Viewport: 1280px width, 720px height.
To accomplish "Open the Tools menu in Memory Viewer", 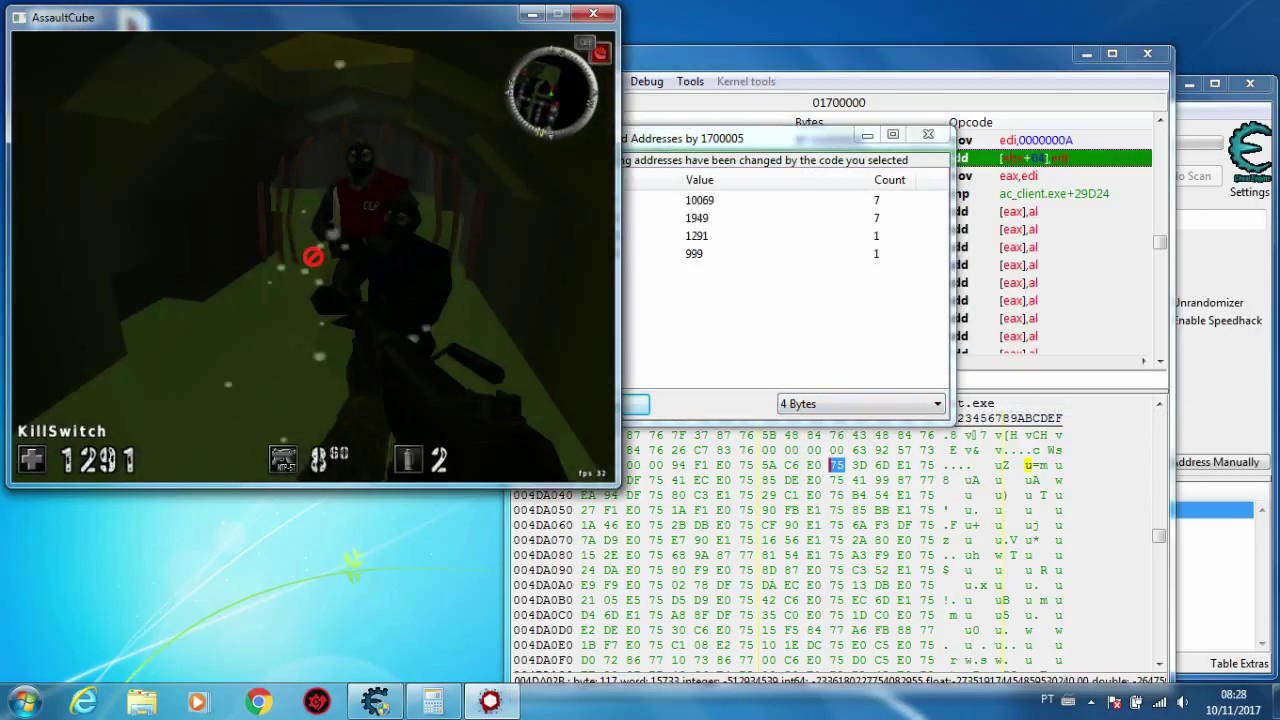I will click(x=690, y=81).
